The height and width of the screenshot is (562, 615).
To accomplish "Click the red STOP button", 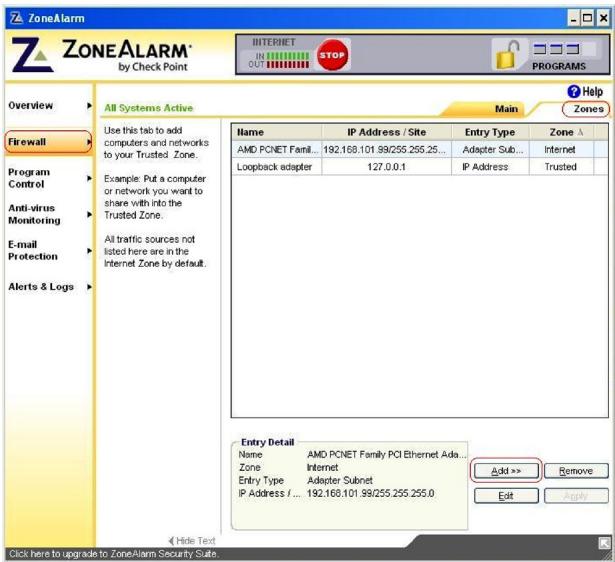I will pyautogui.click(x=332, y=55).
